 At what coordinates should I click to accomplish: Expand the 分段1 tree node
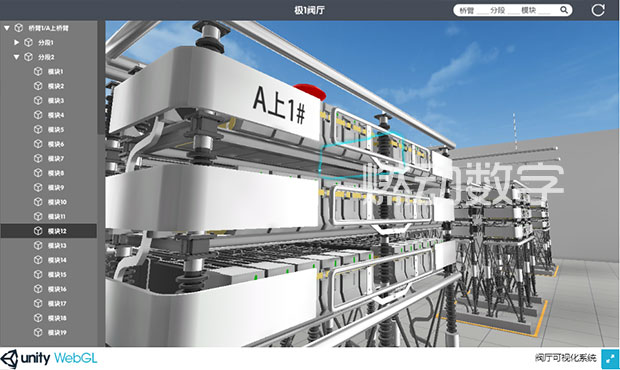pos(16,42)
